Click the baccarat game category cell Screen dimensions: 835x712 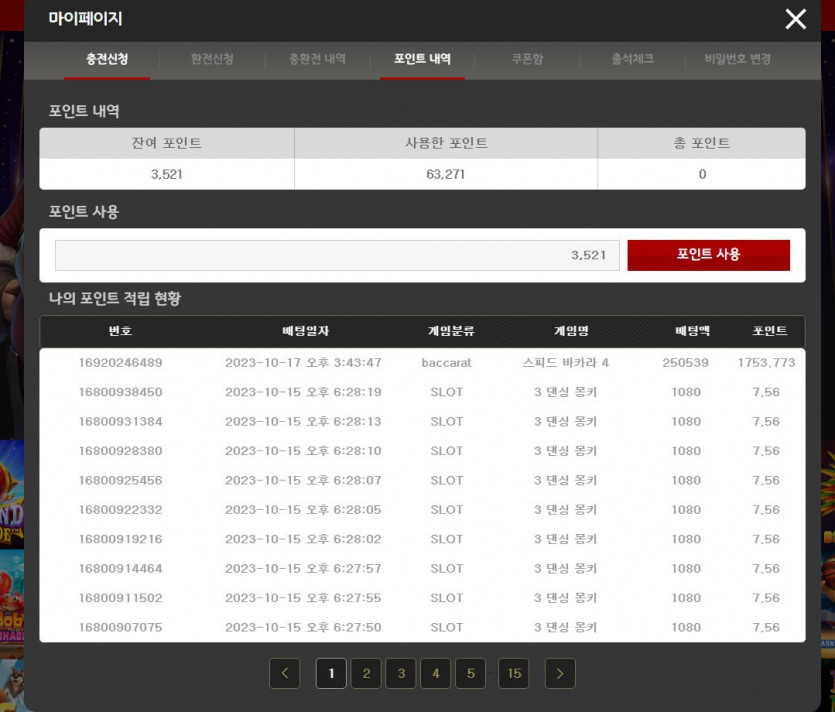pos(446,363)
